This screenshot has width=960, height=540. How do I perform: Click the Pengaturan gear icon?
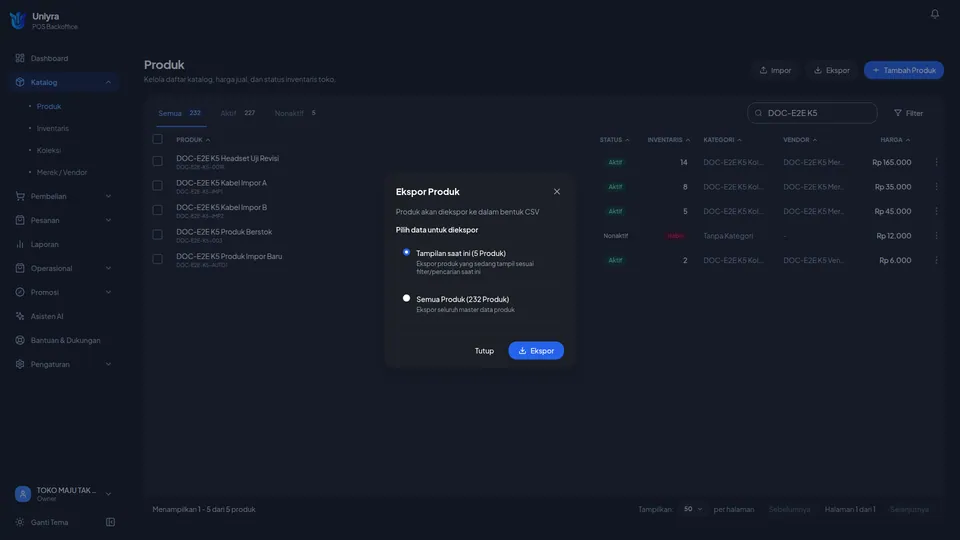20,364
